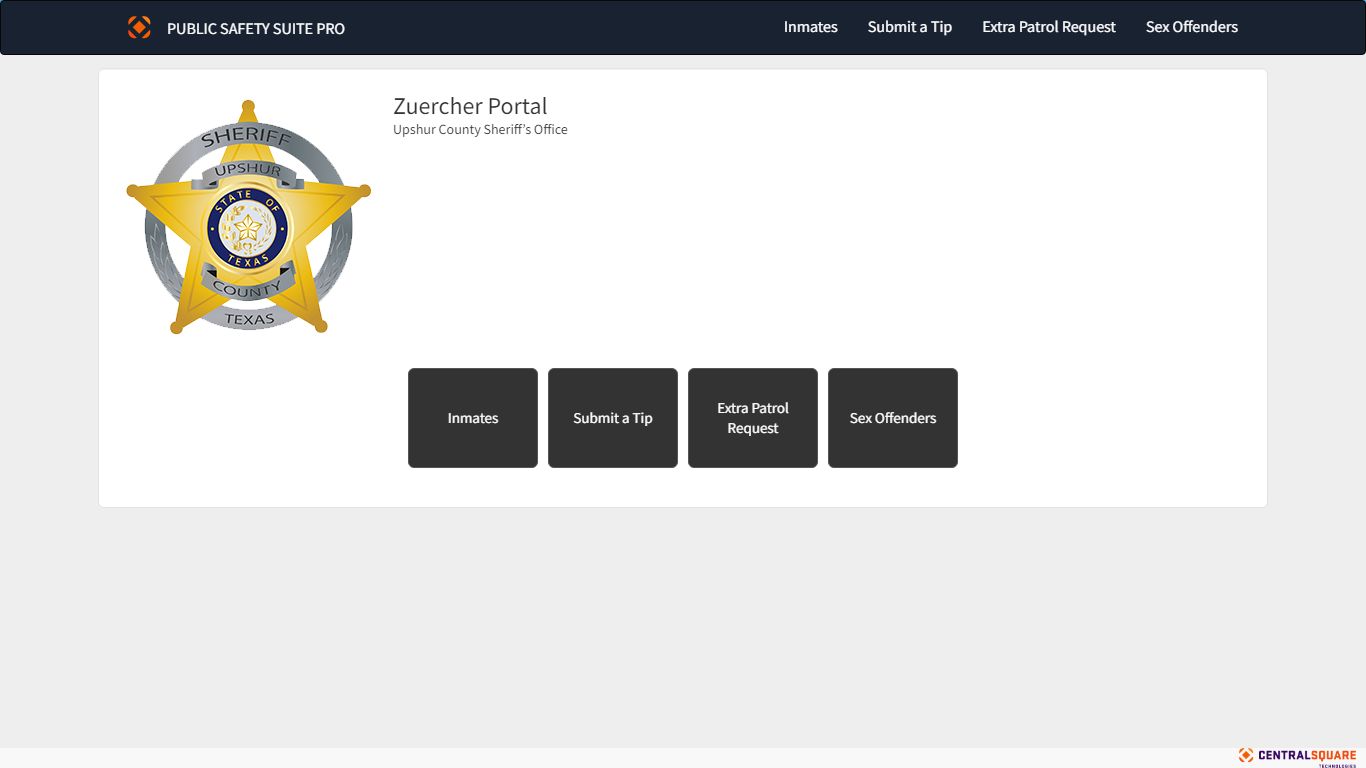
Task: Choose the Extra Patrol Request tile button
Action: click(753, 418)
